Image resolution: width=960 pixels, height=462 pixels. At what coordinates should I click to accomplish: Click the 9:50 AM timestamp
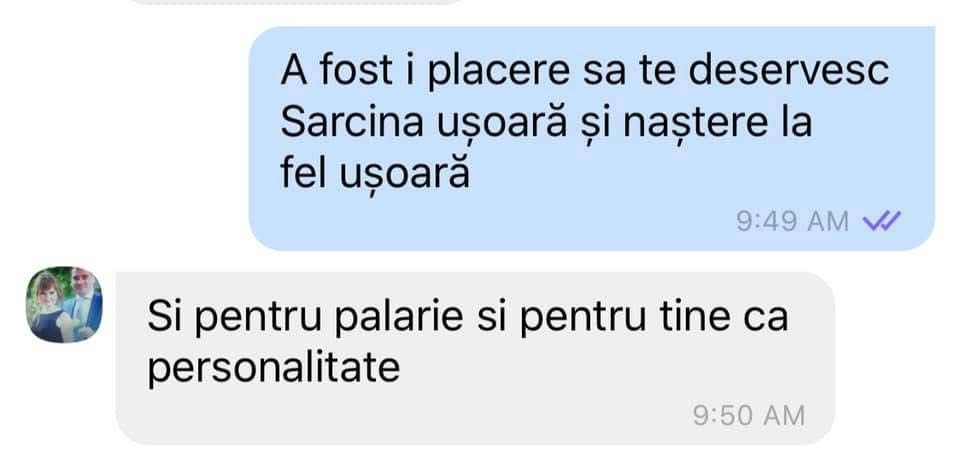[749, 415]
